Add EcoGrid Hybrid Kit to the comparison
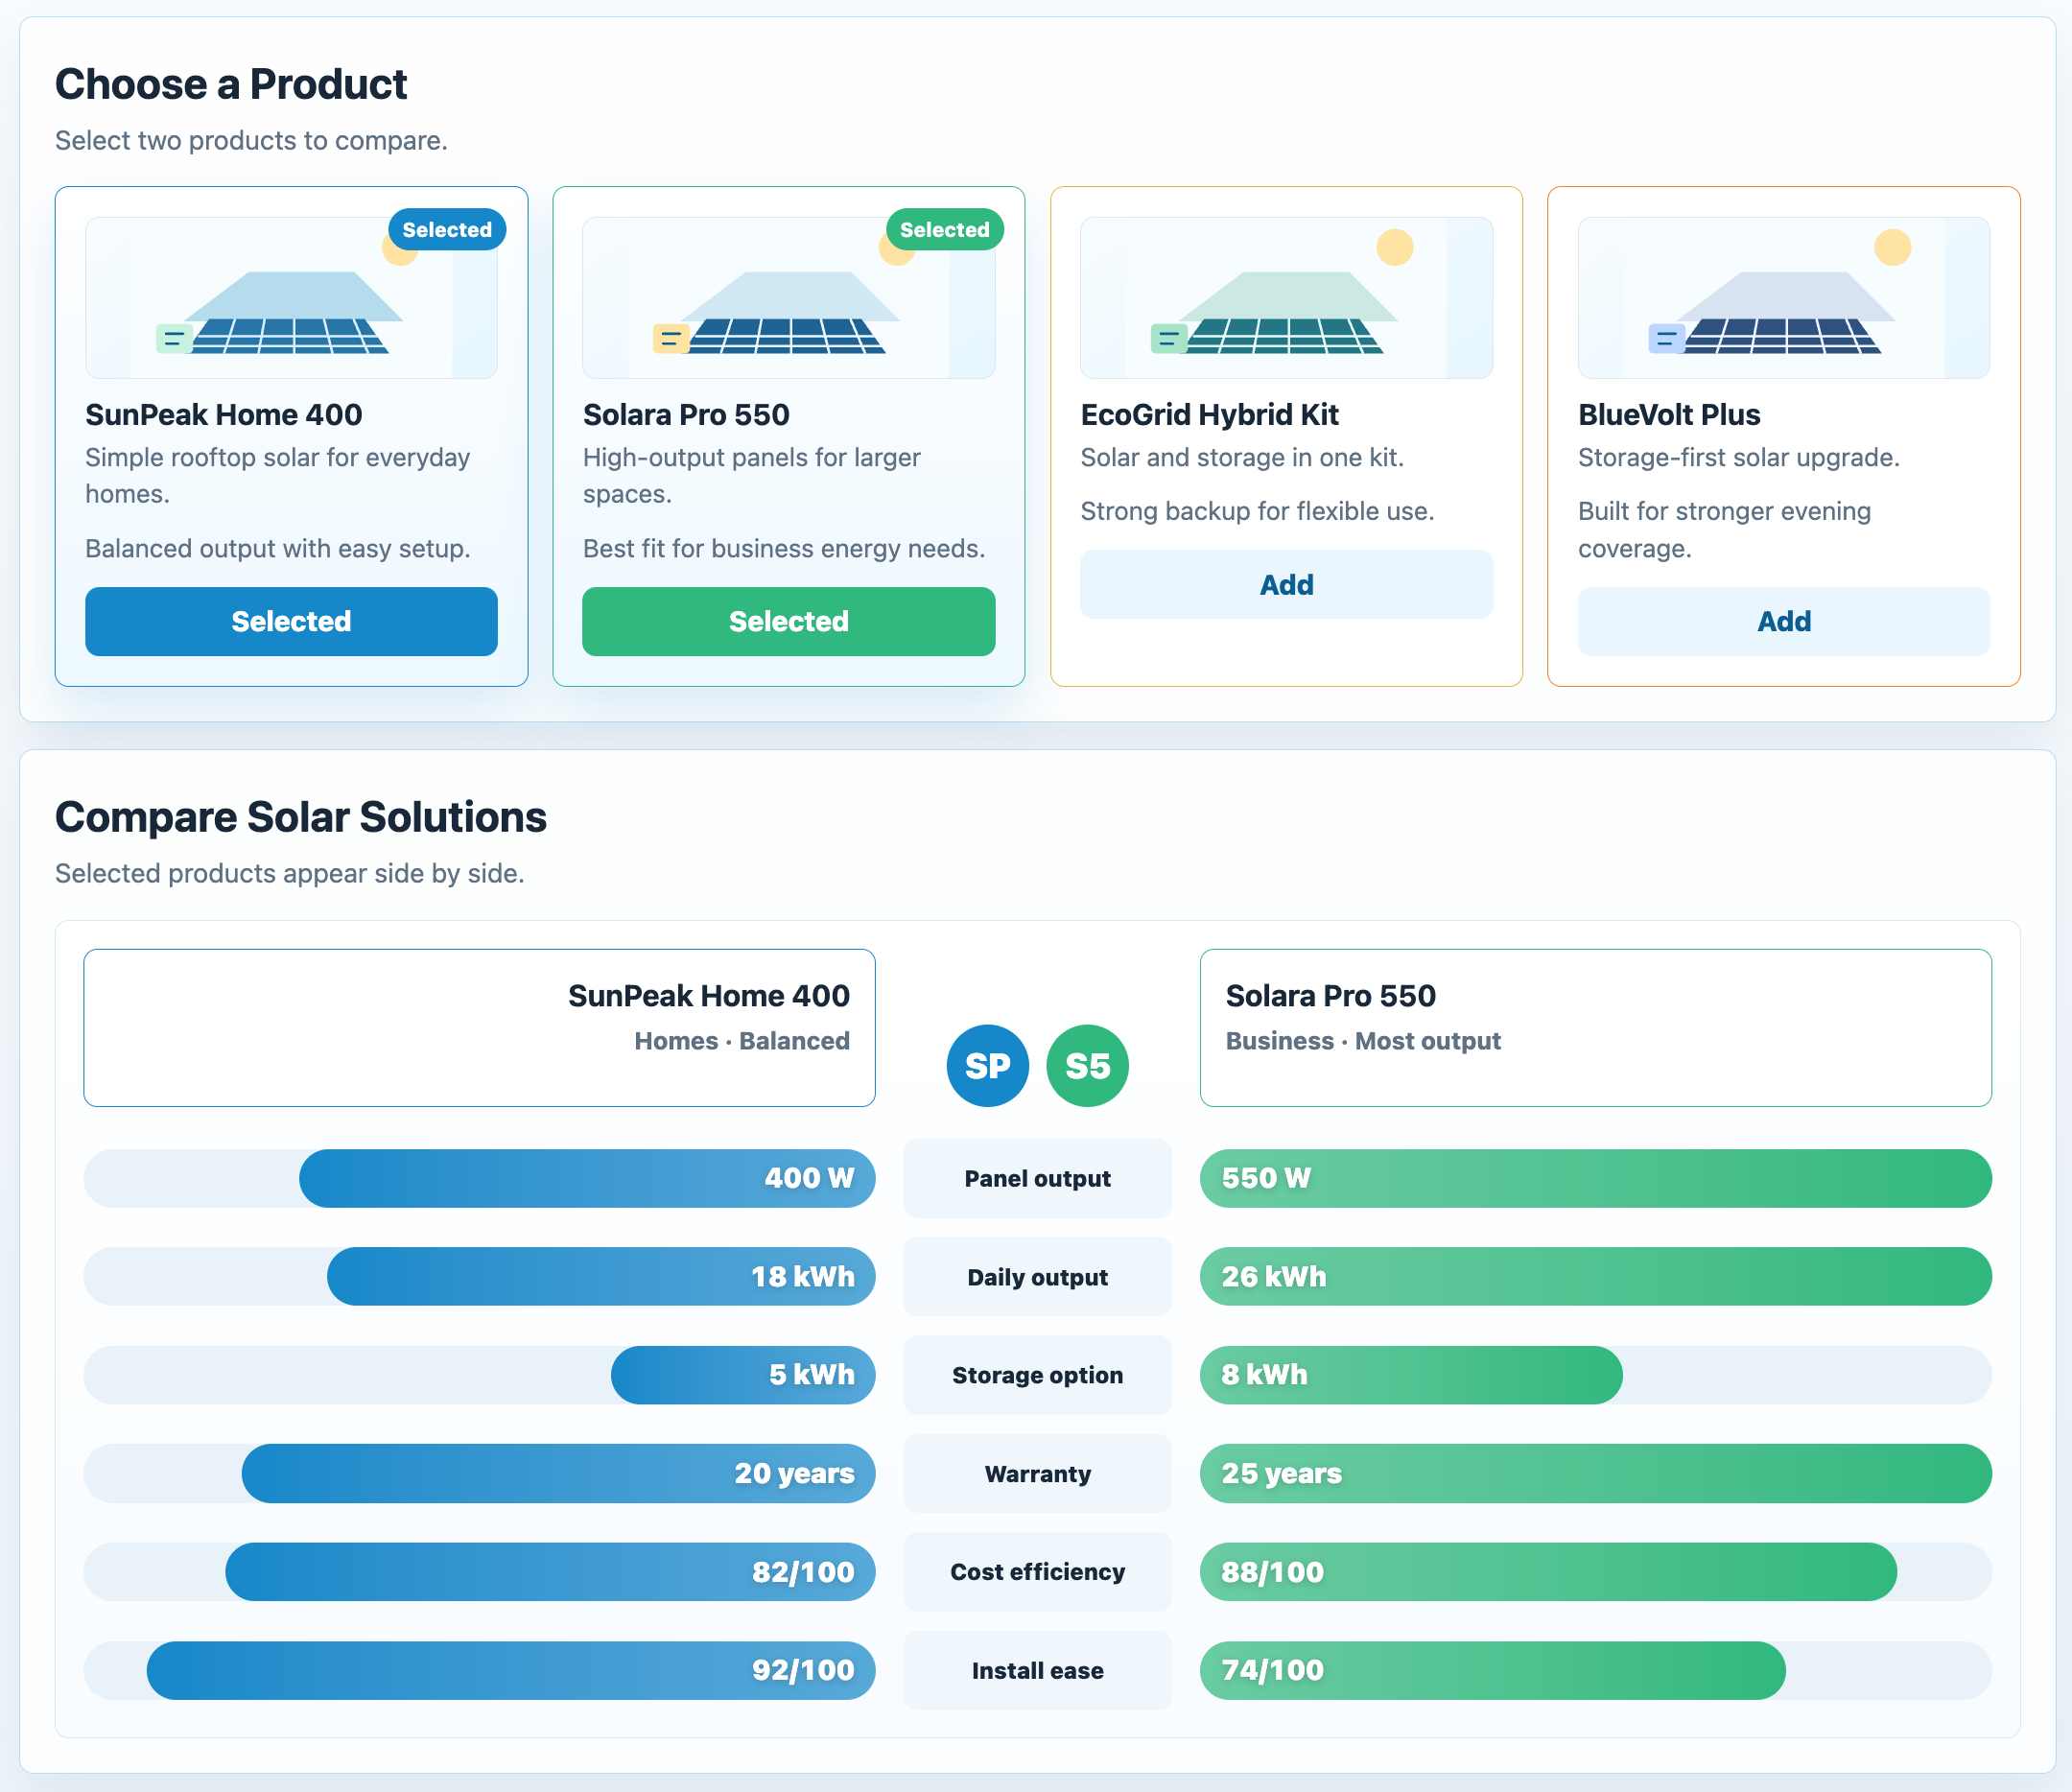The image size is (2072, 1792). click(x=1286, y=584)
